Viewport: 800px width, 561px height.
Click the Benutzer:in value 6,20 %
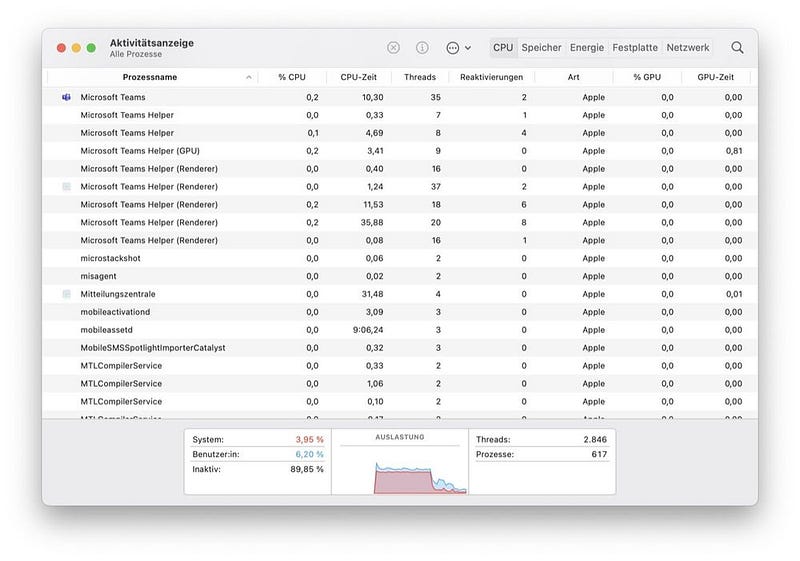click(x=309, y=454)
